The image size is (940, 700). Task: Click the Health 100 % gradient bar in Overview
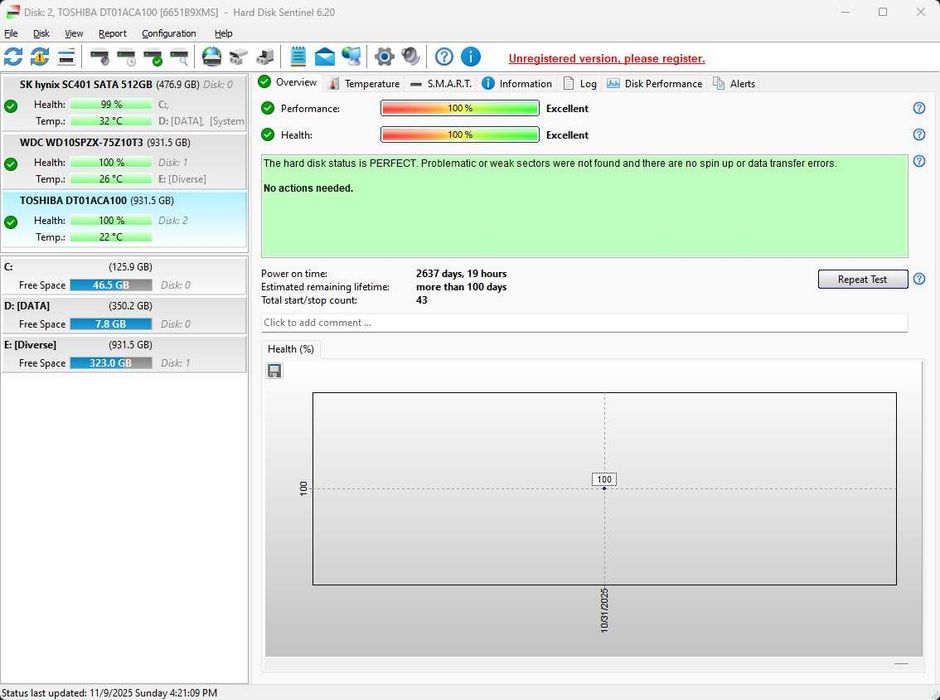point(460,135)
